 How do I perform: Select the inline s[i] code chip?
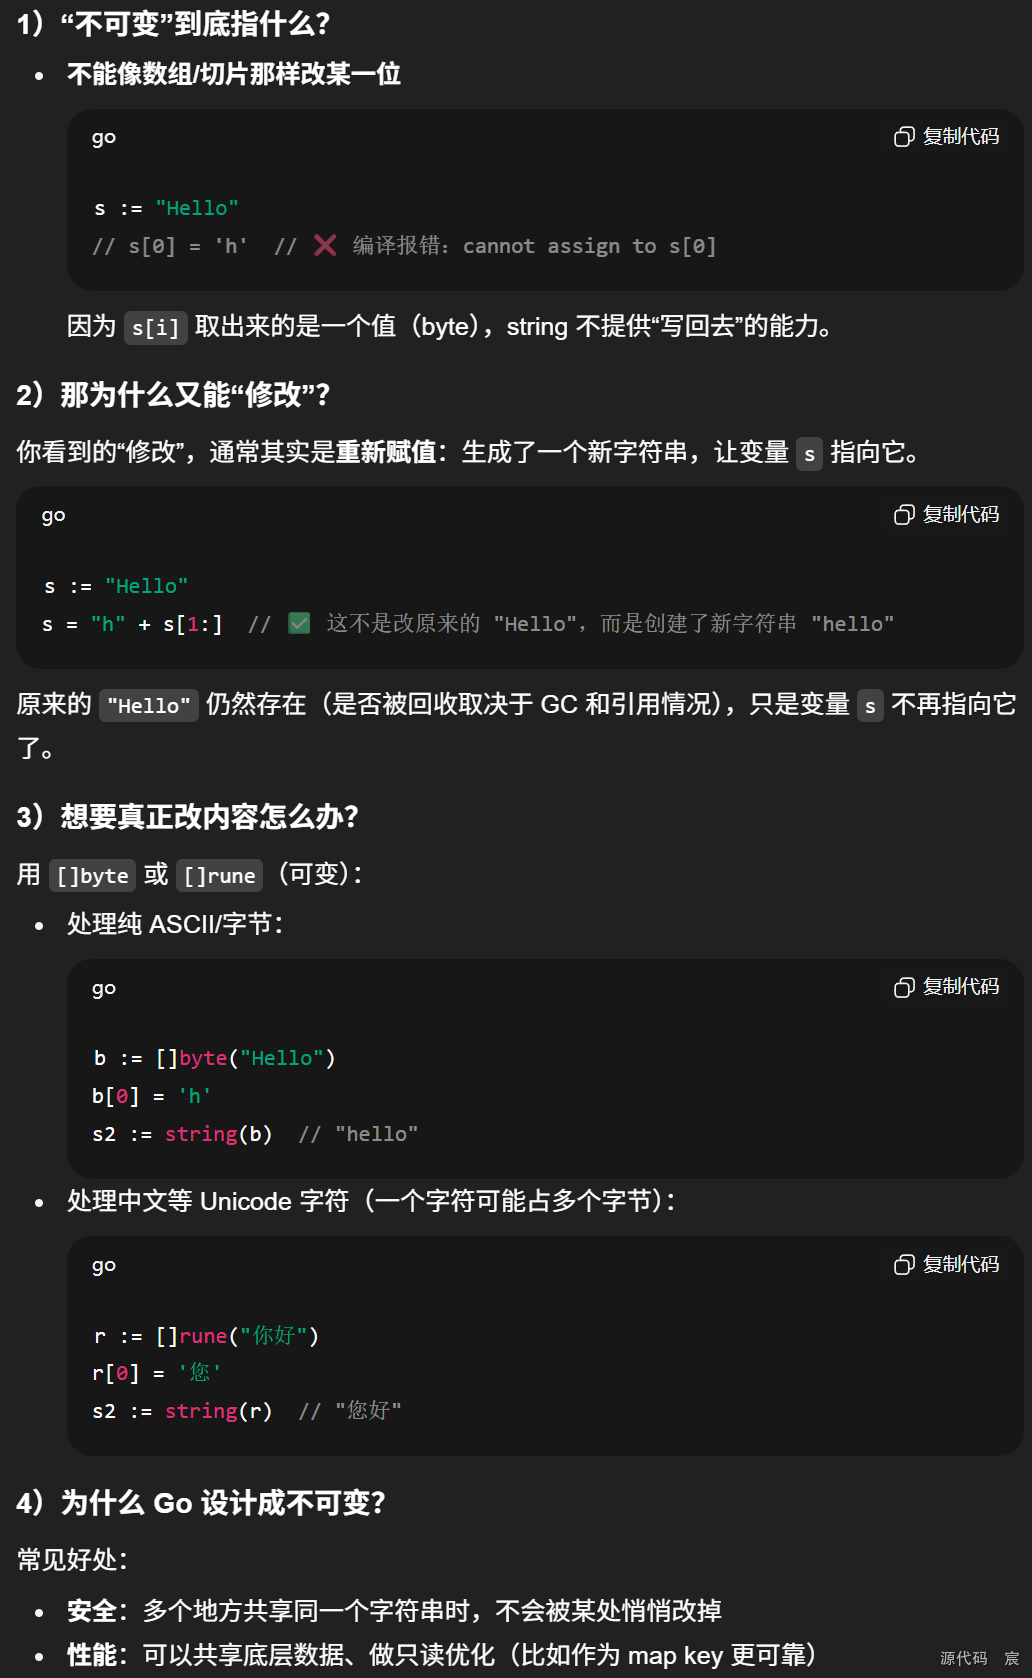click(155, 327)
